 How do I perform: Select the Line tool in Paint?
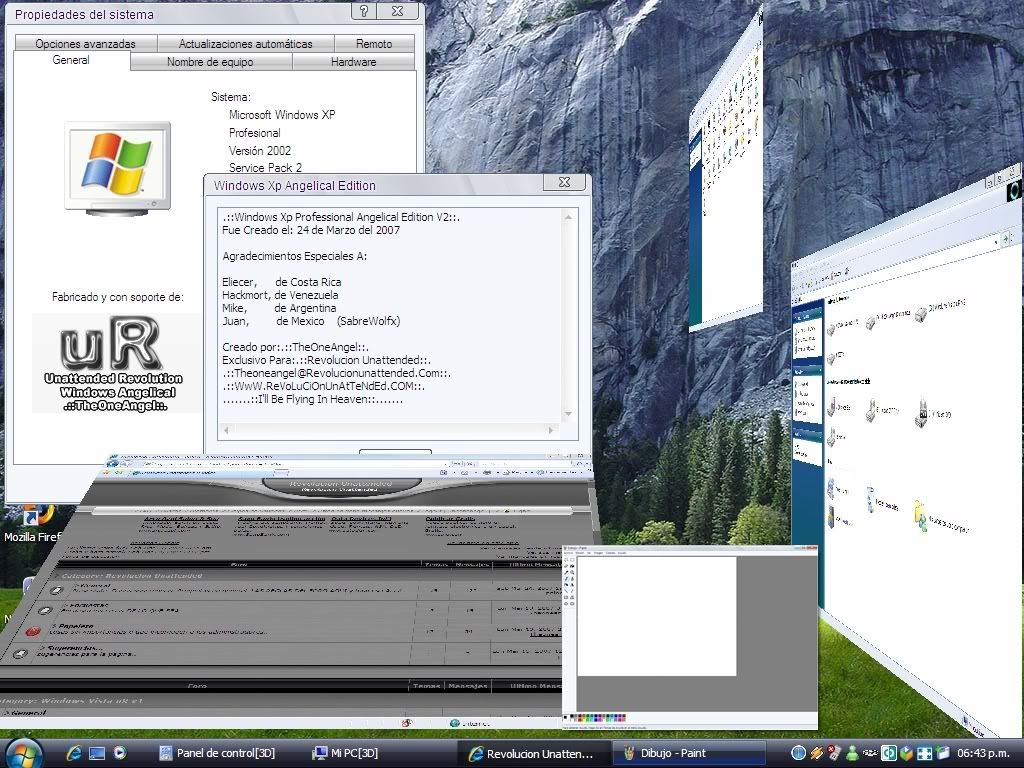pos(567,590)
